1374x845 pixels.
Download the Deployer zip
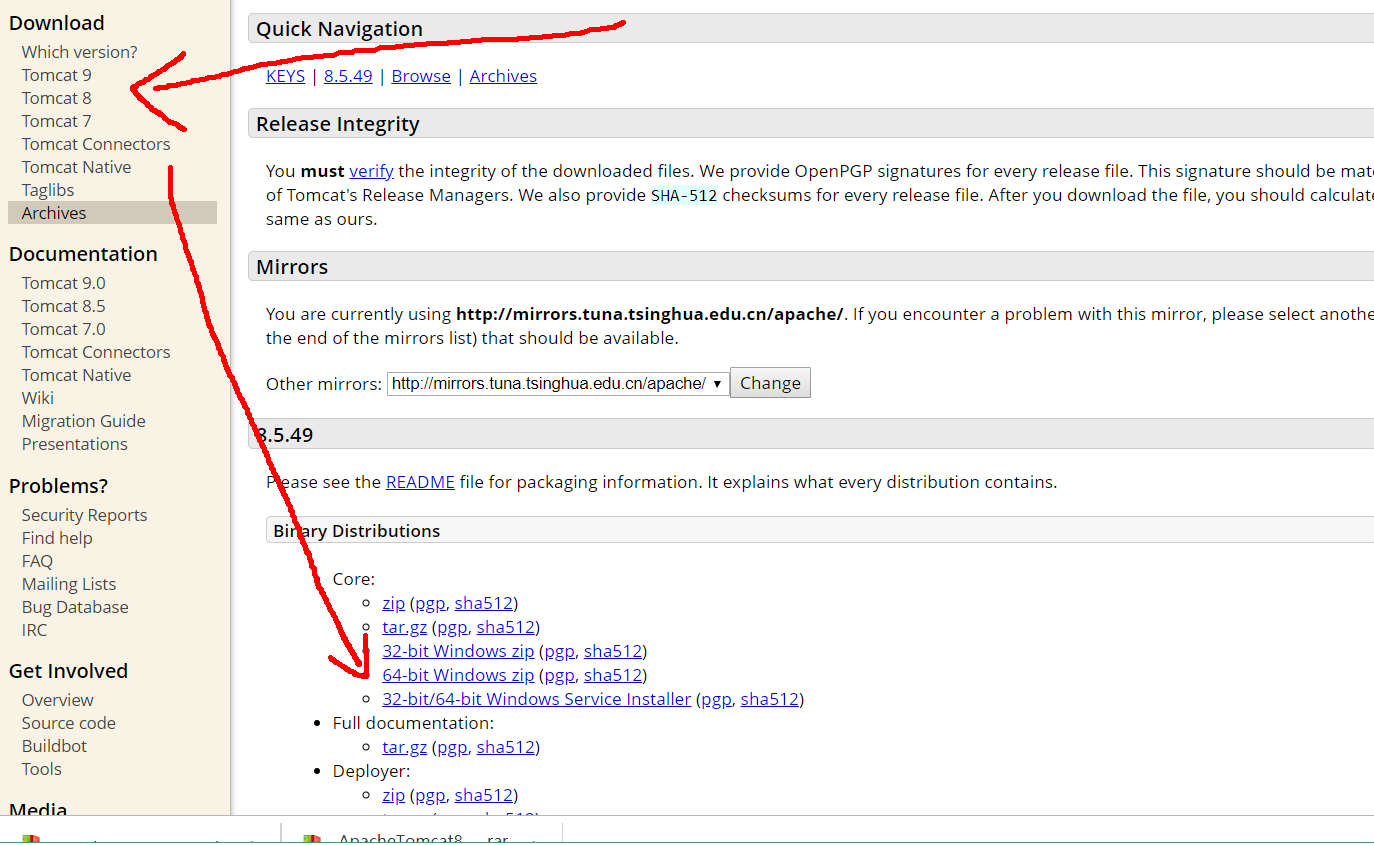(x=394, y=795)
